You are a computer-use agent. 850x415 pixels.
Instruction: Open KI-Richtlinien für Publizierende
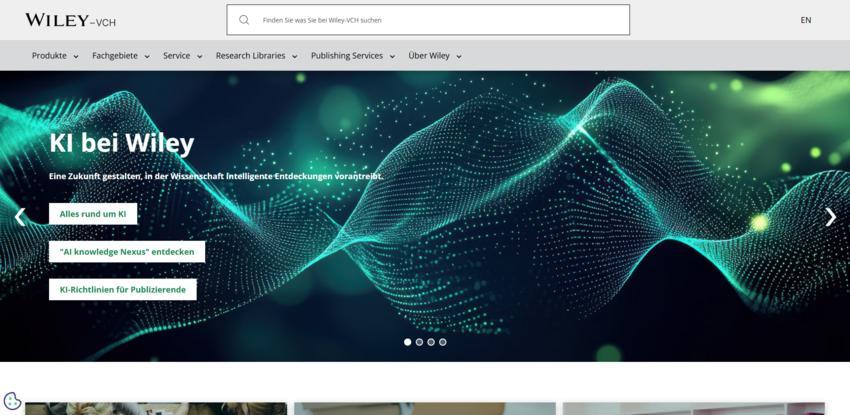(123, 290)
